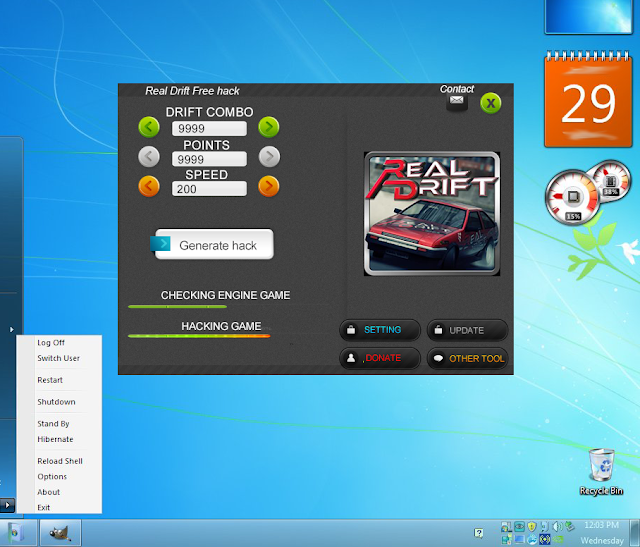Click the Speed value field

coord(209,189)
